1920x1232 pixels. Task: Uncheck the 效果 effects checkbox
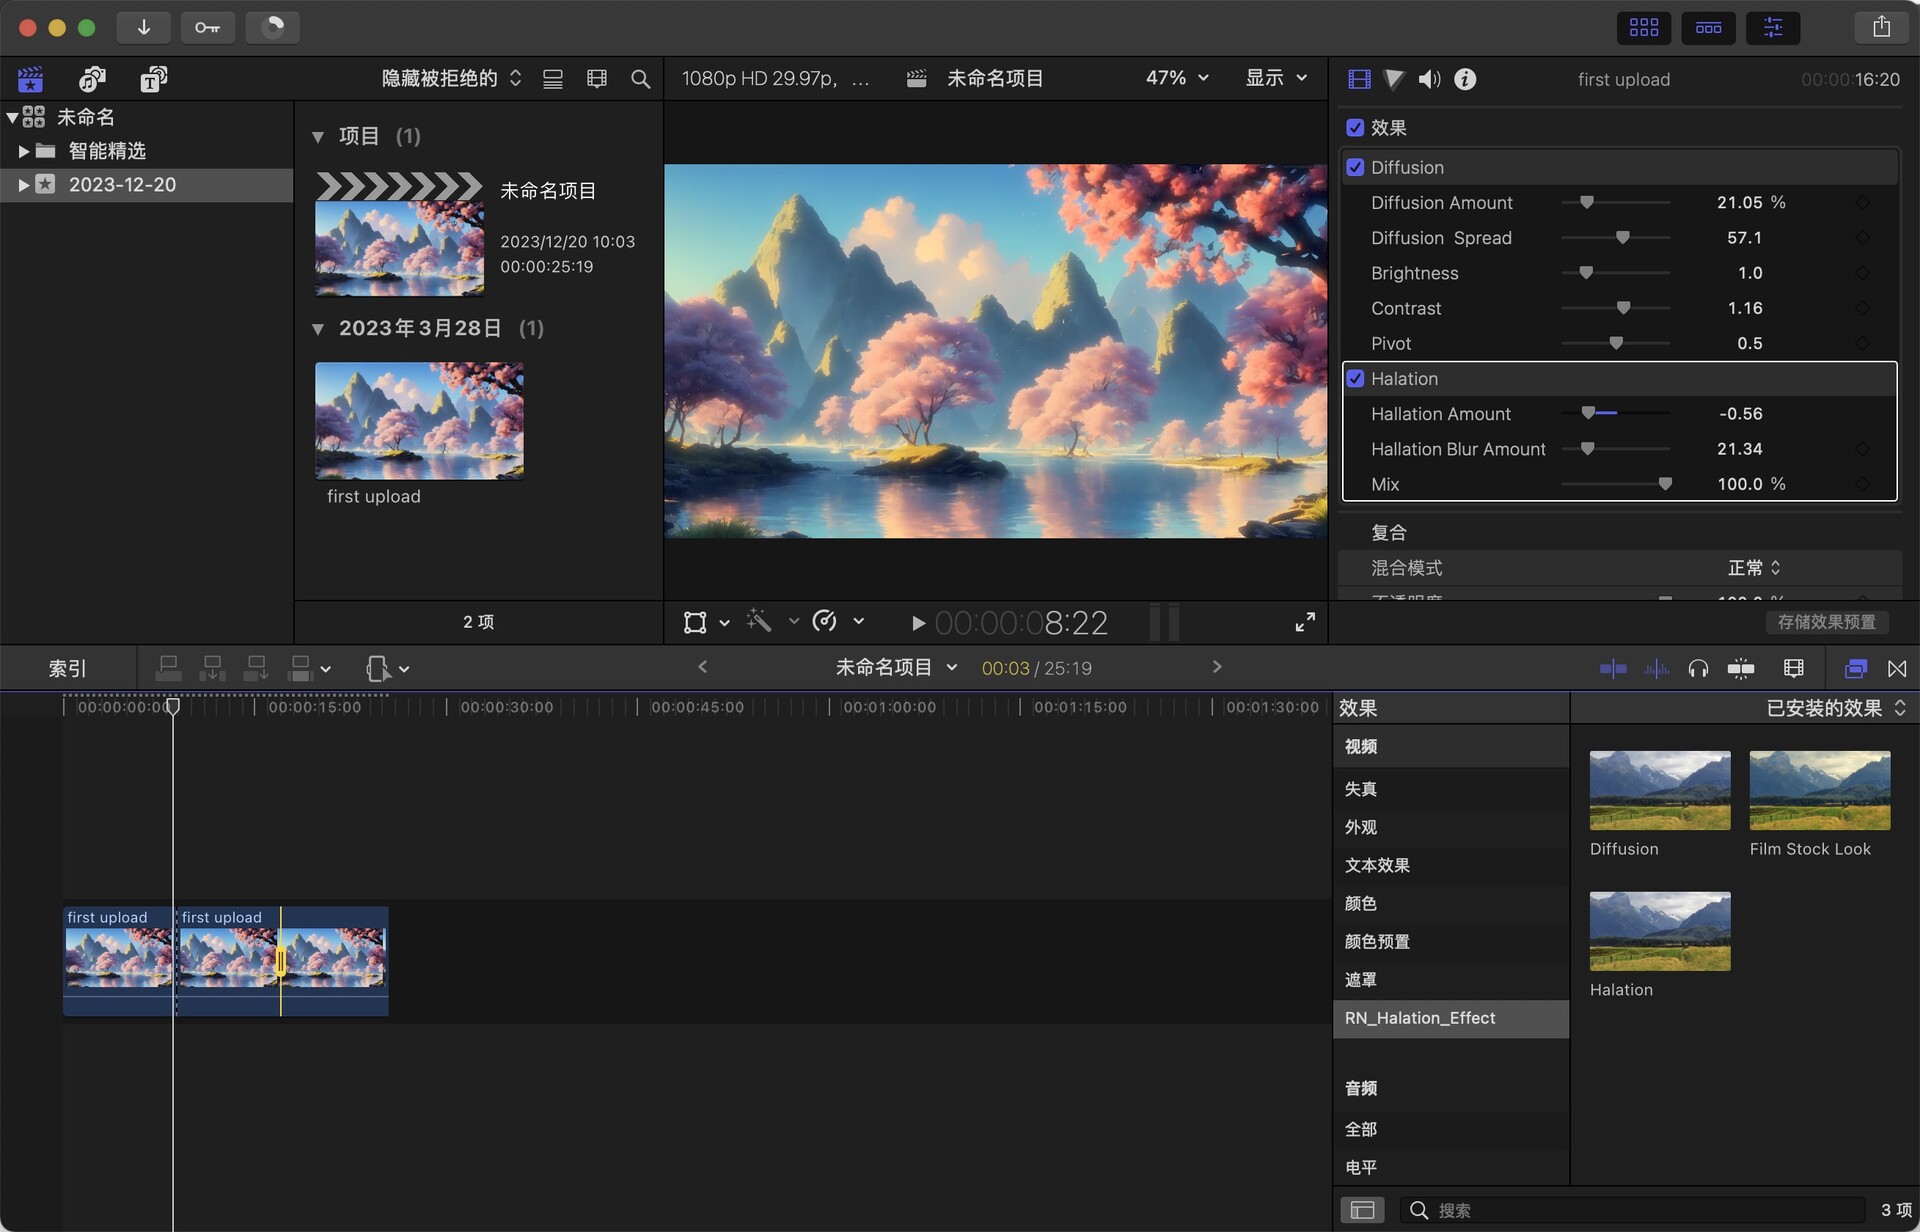(x=1355, y=128)
